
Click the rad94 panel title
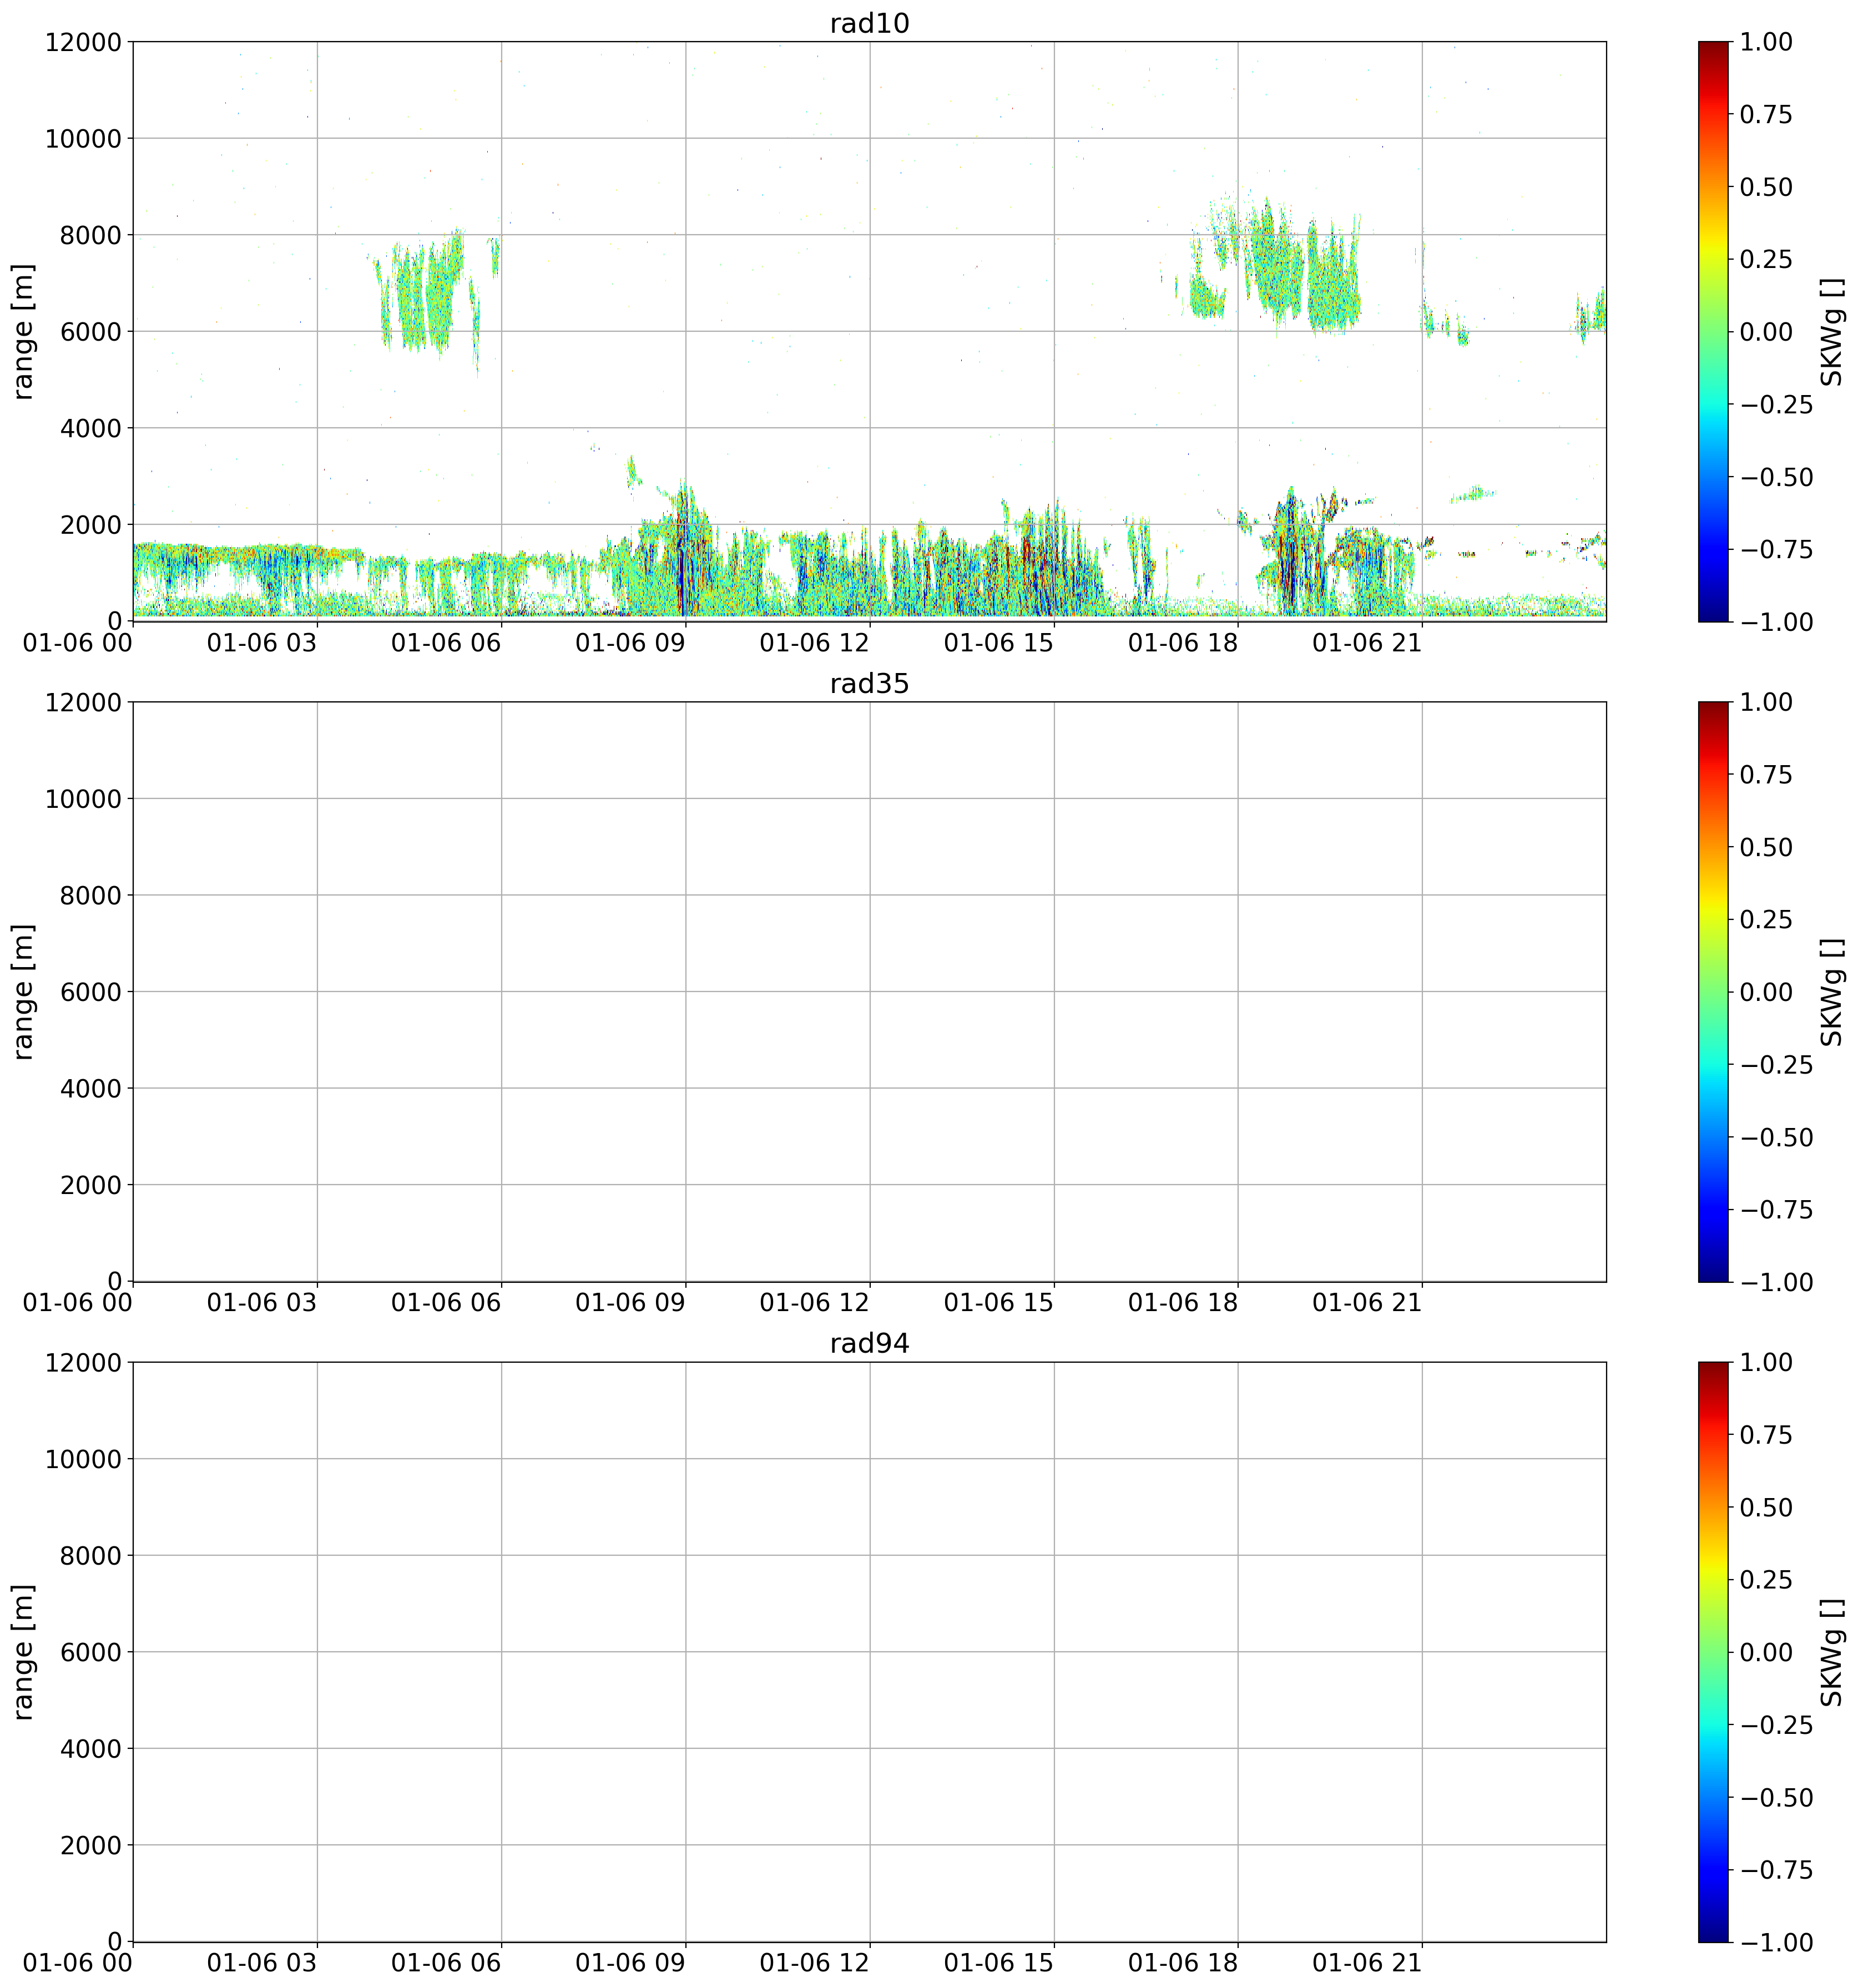[x=869, y=1344]
